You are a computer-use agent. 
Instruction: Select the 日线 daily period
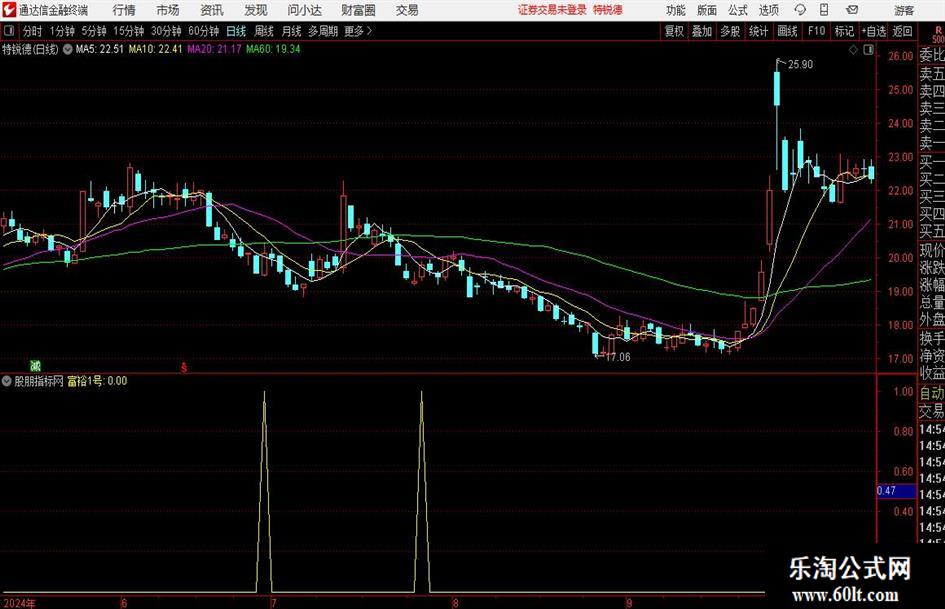click(x=236, y=31)
